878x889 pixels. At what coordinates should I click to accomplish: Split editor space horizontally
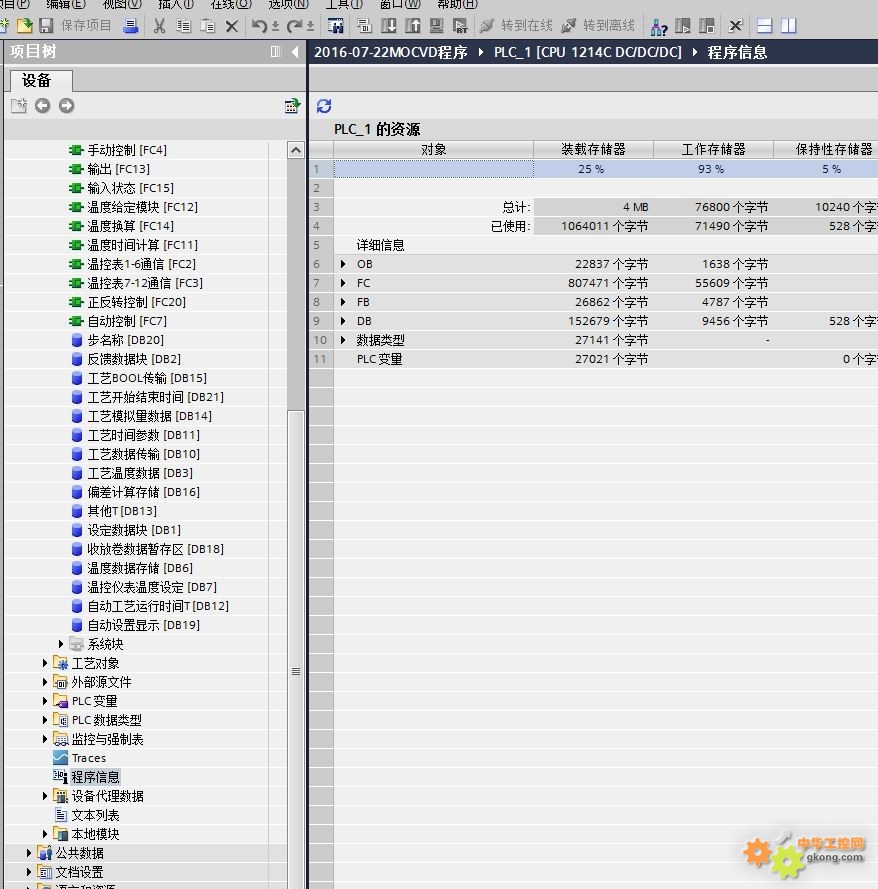765,26
